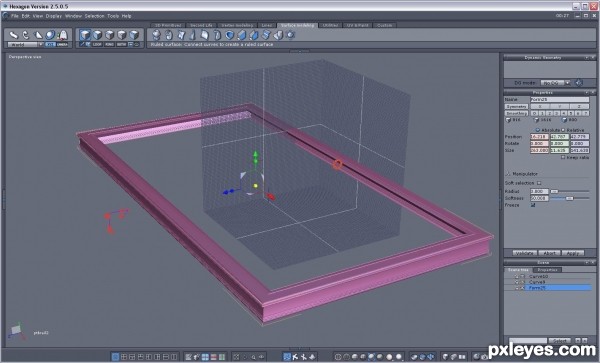Click the DG mode settings icon
This screenshot has width=600, height=363.
[x=579, y=83]
